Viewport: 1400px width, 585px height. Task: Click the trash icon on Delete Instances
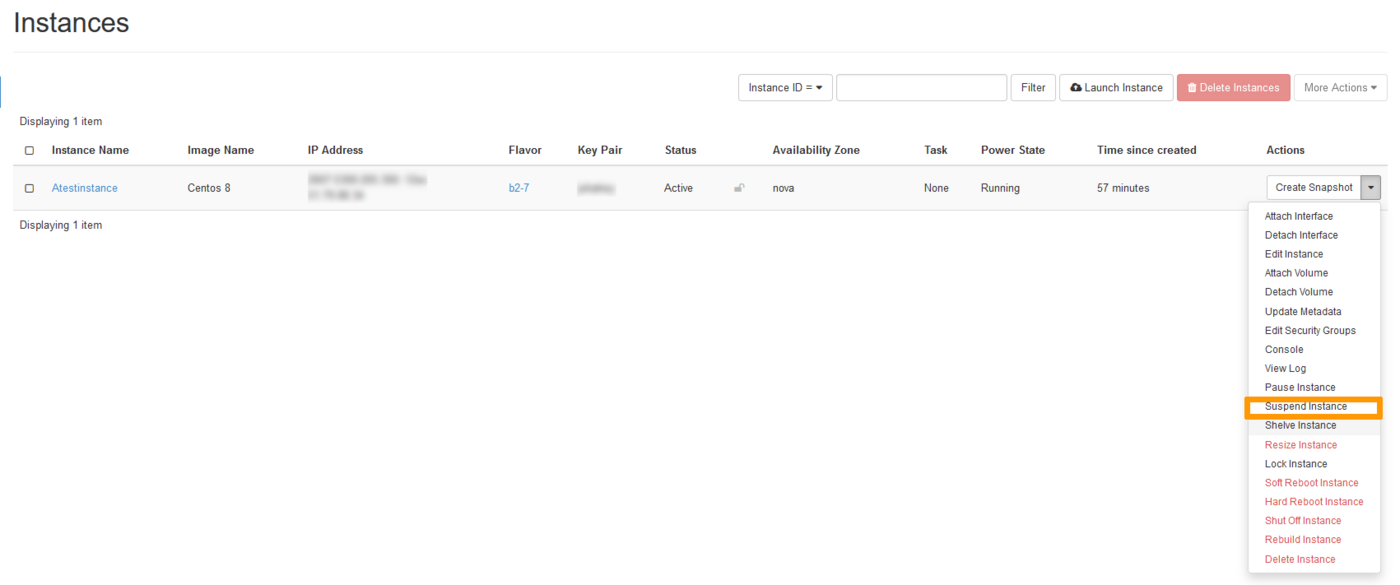pos(1190,87)
